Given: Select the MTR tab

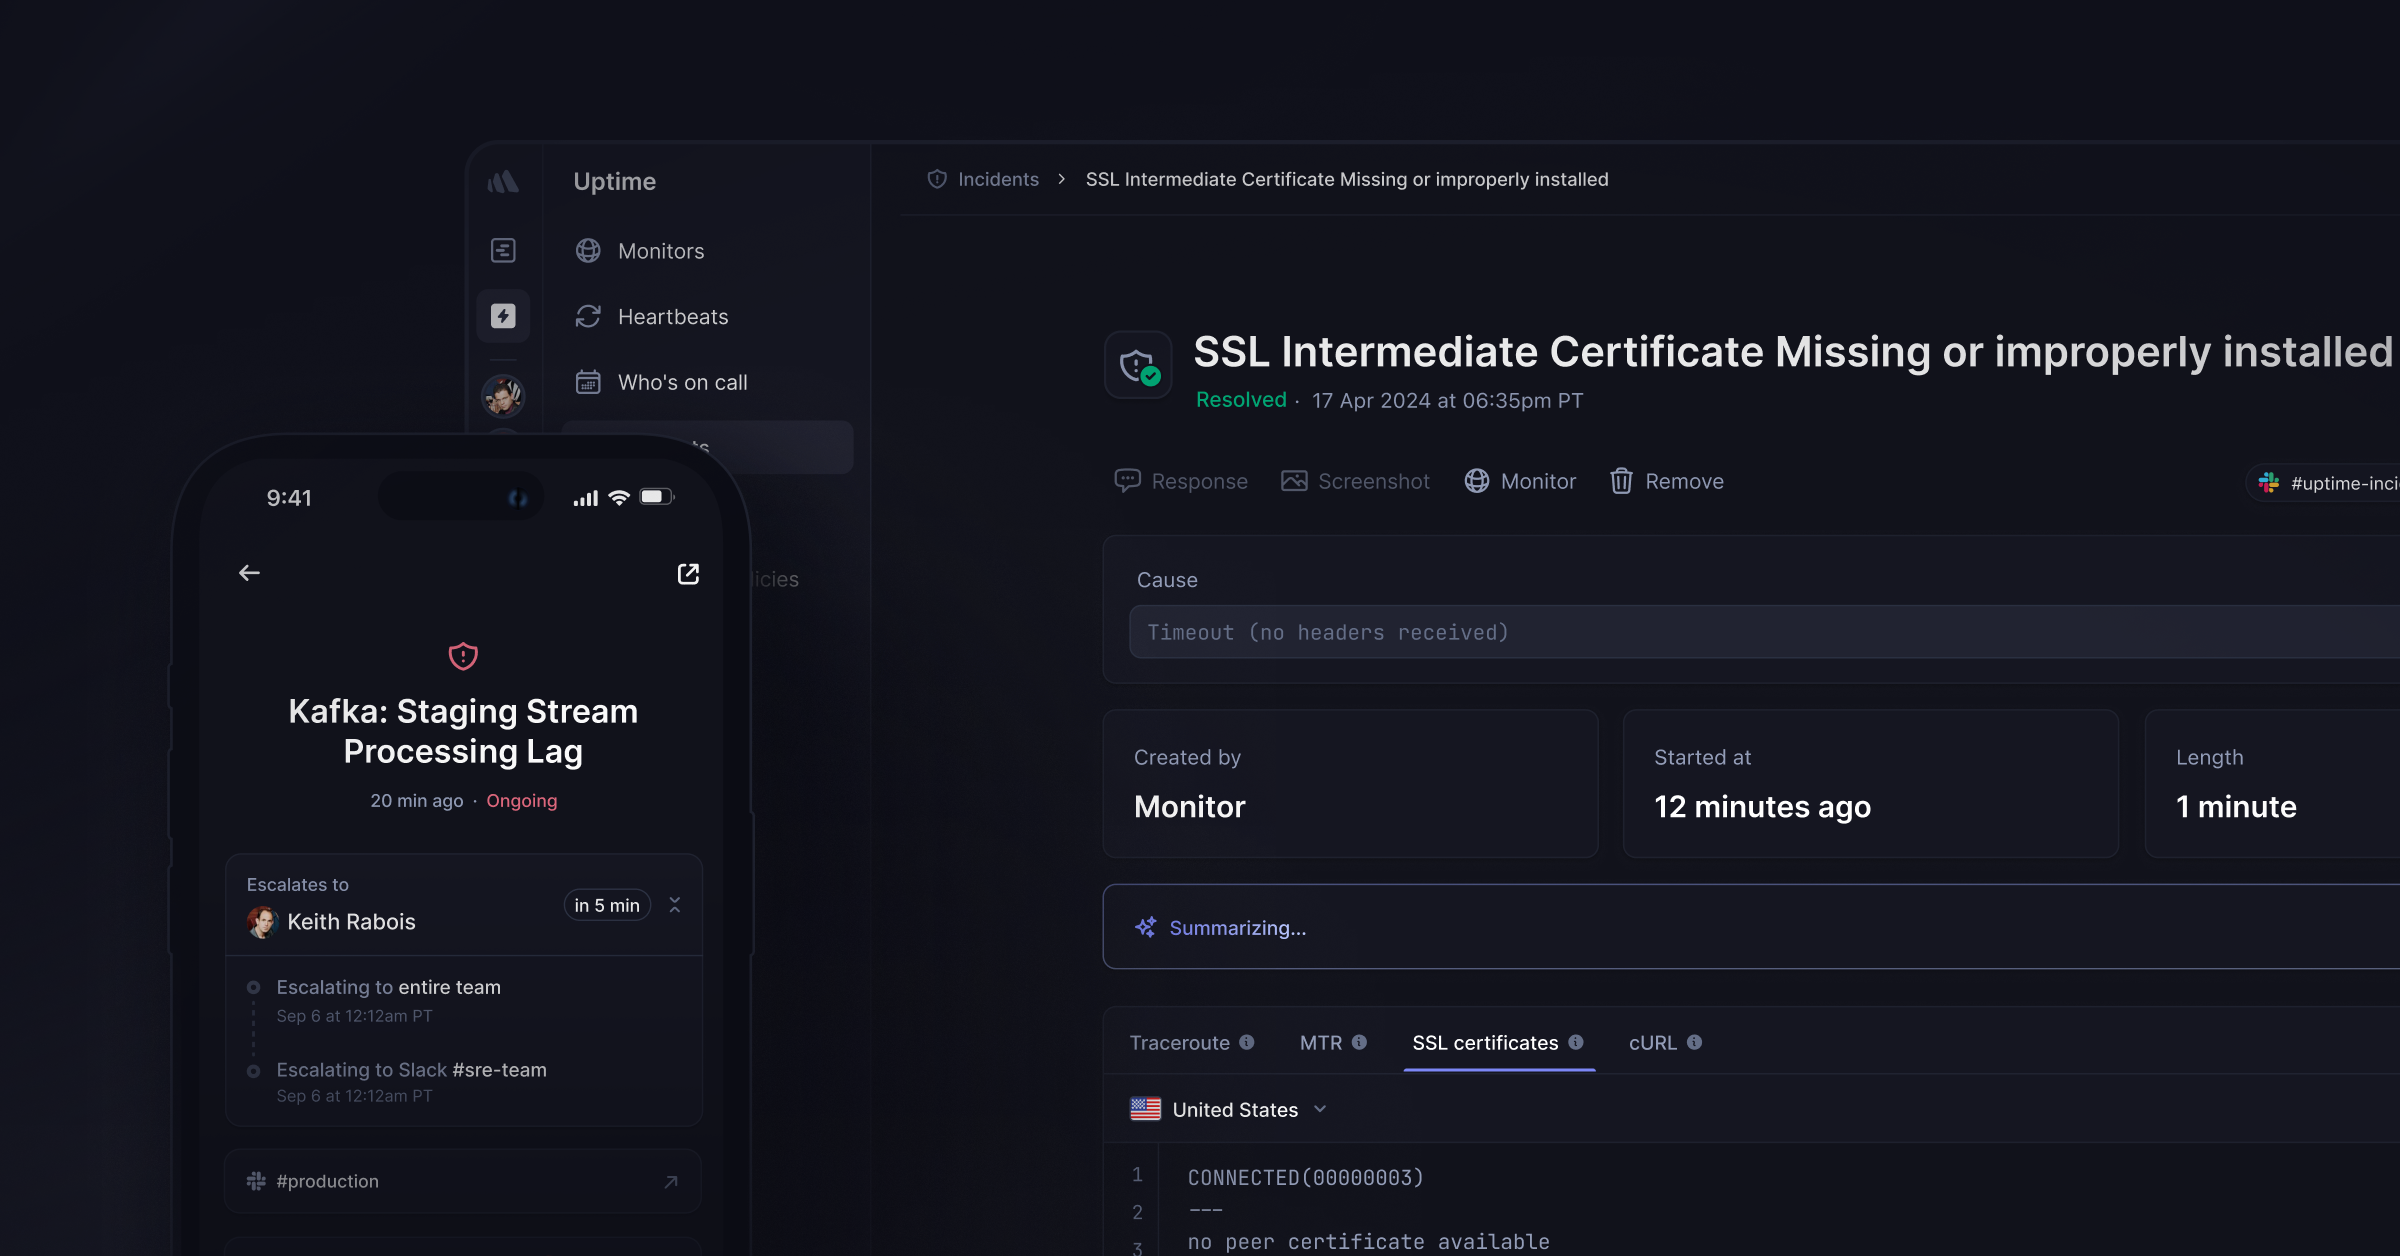Looking at the screenshot, I should [1318, 1042].
